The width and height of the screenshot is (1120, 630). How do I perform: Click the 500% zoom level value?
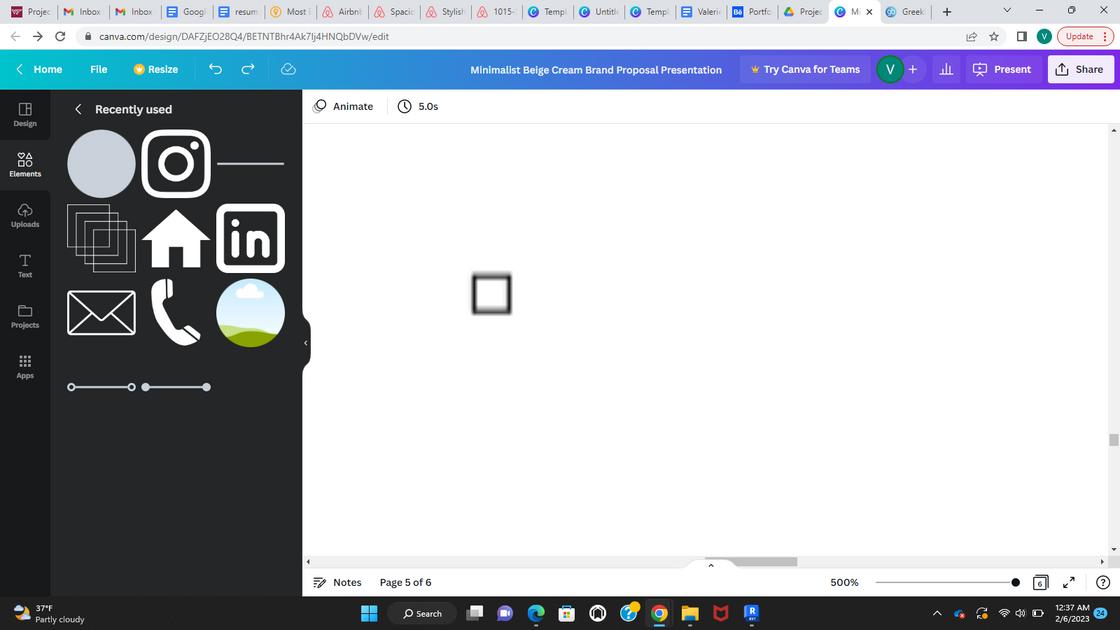pyautogui.click(x=844, y=582)
